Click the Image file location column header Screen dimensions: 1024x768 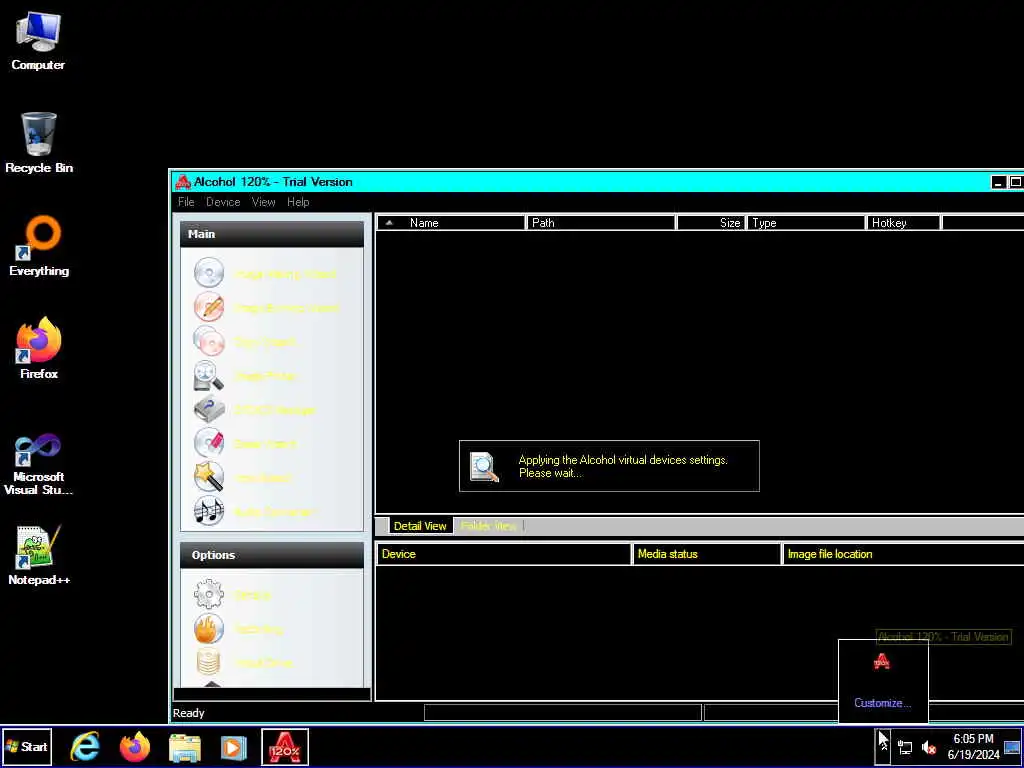click(903, 554)
